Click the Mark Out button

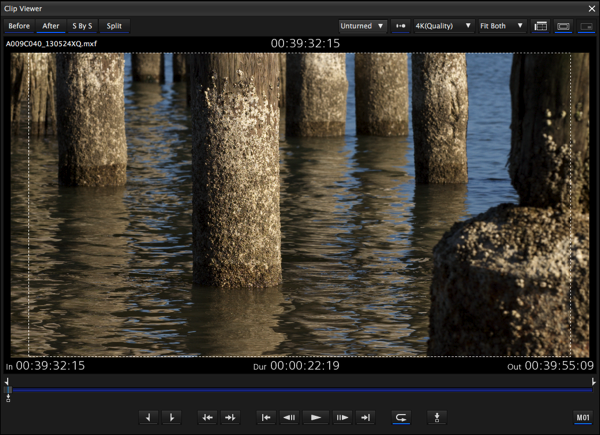[x=172, y=417]
